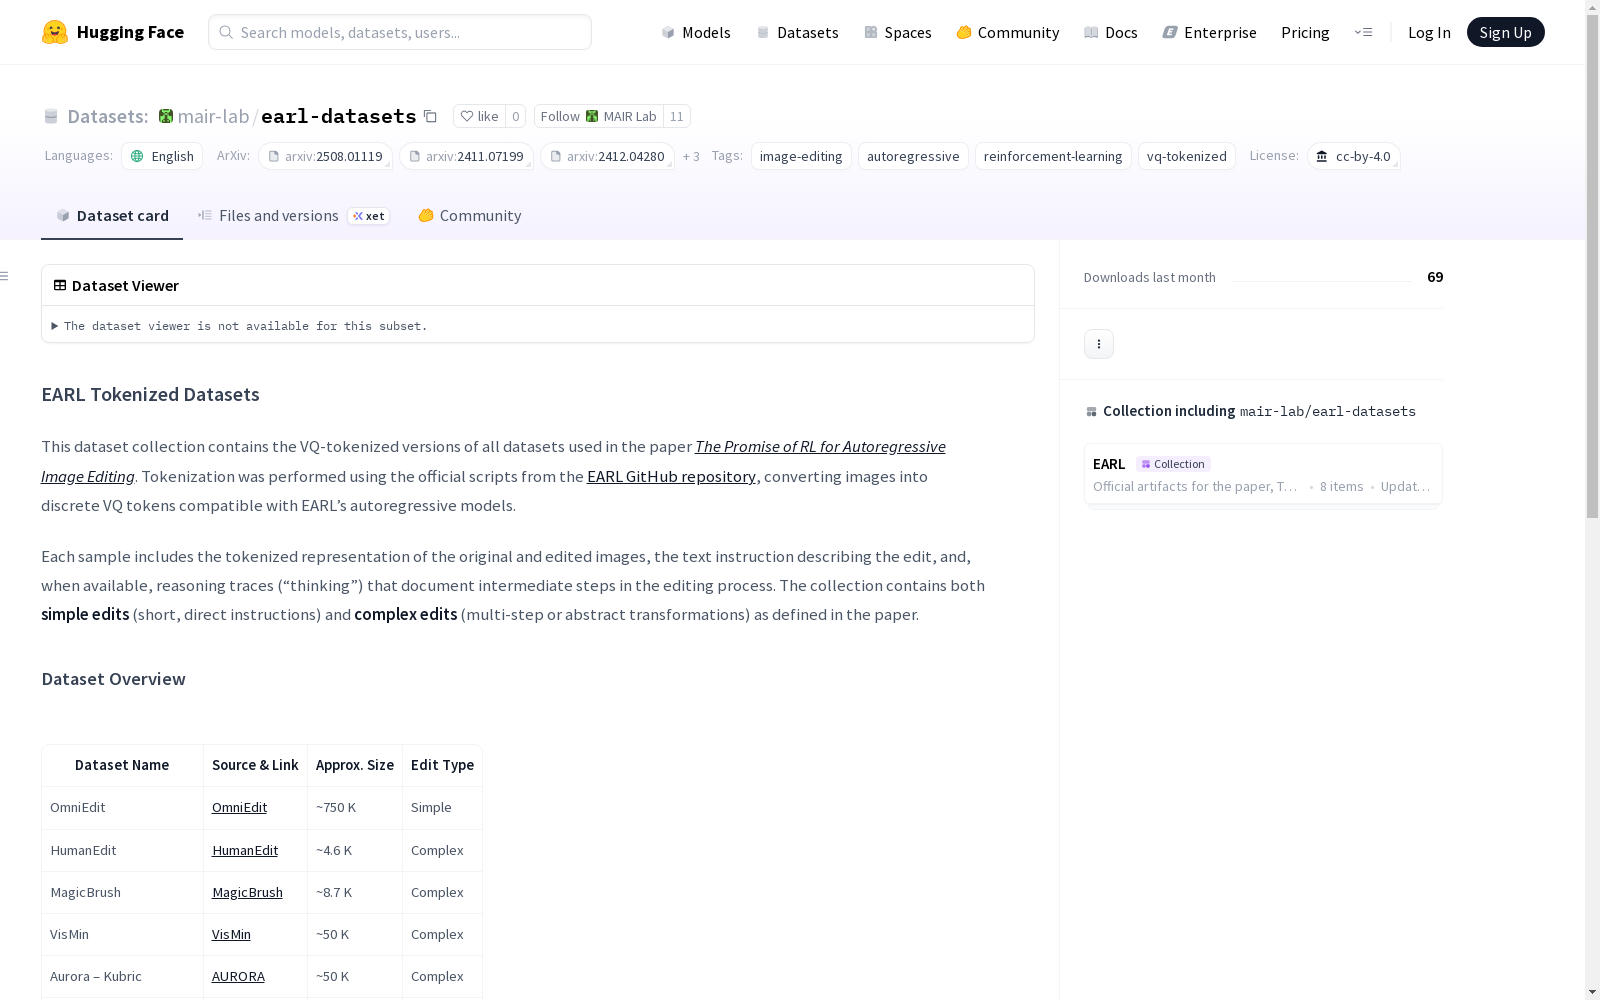1600x1000 pixels.
Task: Copy dataset name with the copy icon
Action: tap(430, 116)
